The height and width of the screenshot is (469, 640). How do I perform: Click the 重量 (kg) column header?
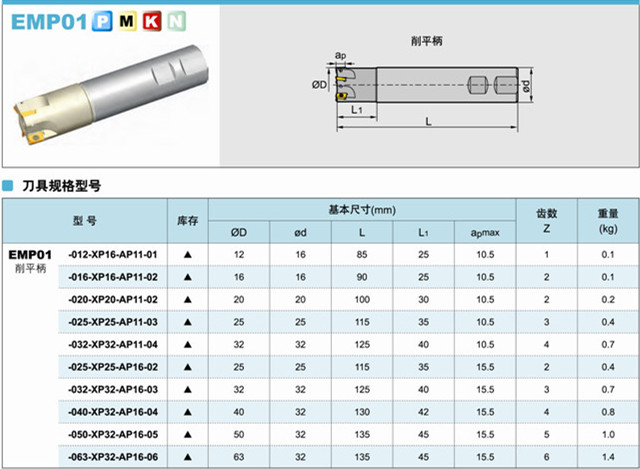tap(608, 220)
